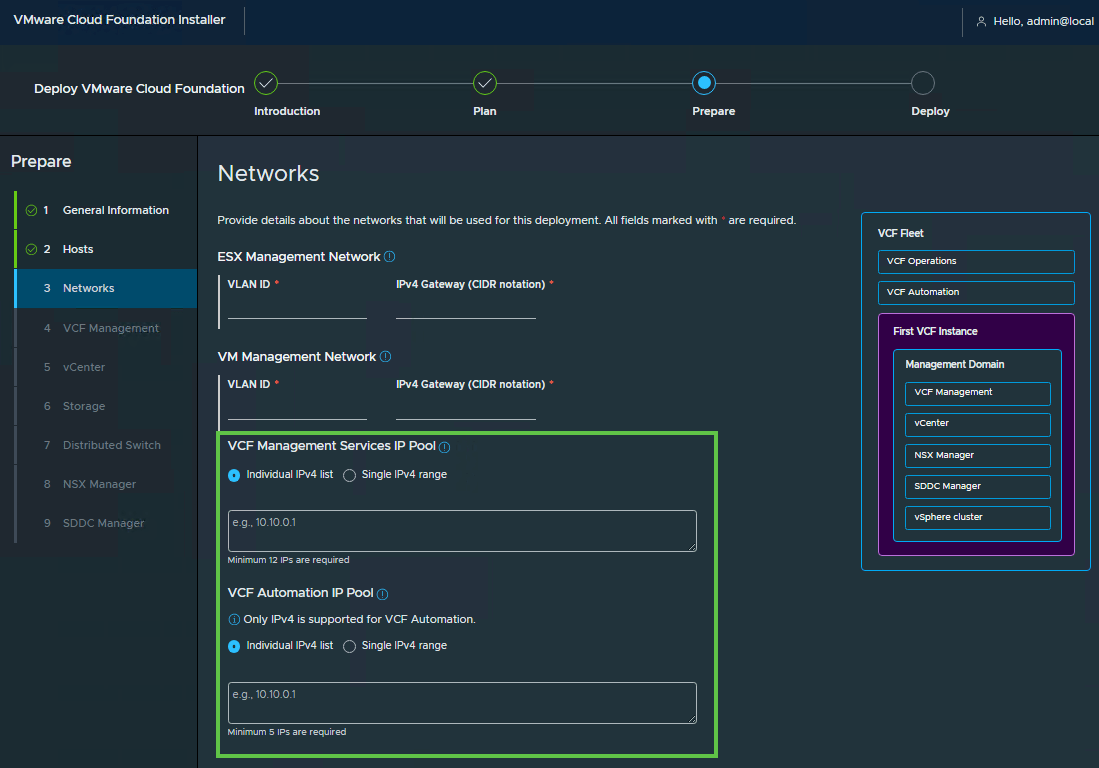This screenshot has height=768, width=1099.
Task: Open the ESX Management Network info icon
Action: tap(390, 256)
